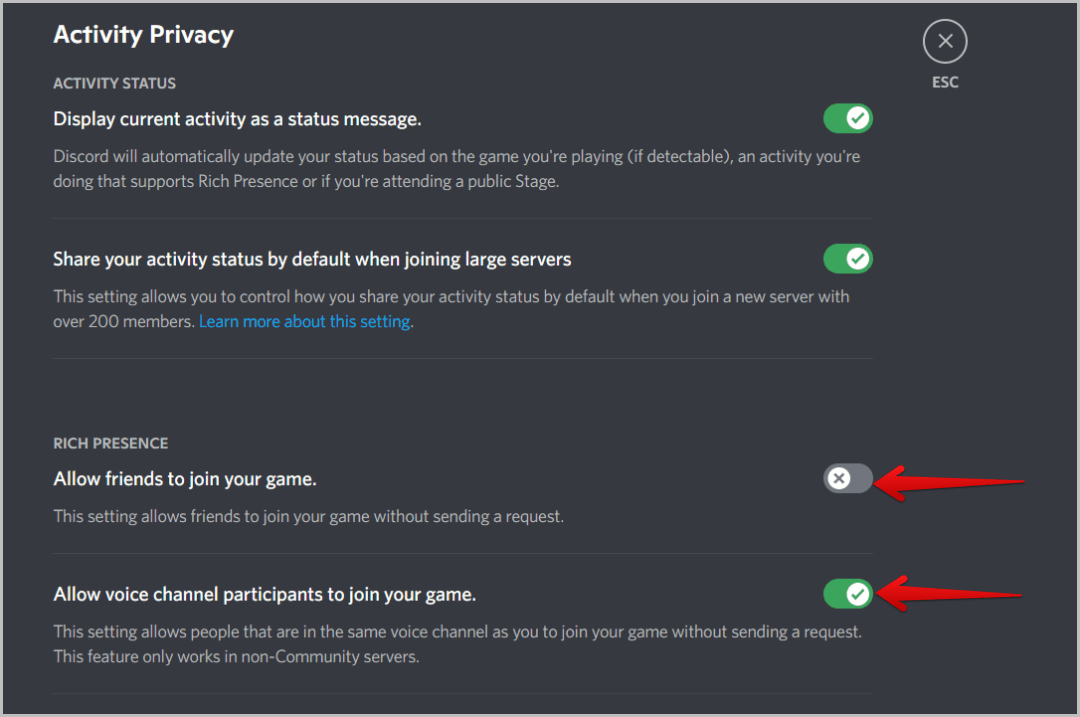The image size is (1080, 717).
Task: Click the Display current activity setting label
Action: coord(237,119)
